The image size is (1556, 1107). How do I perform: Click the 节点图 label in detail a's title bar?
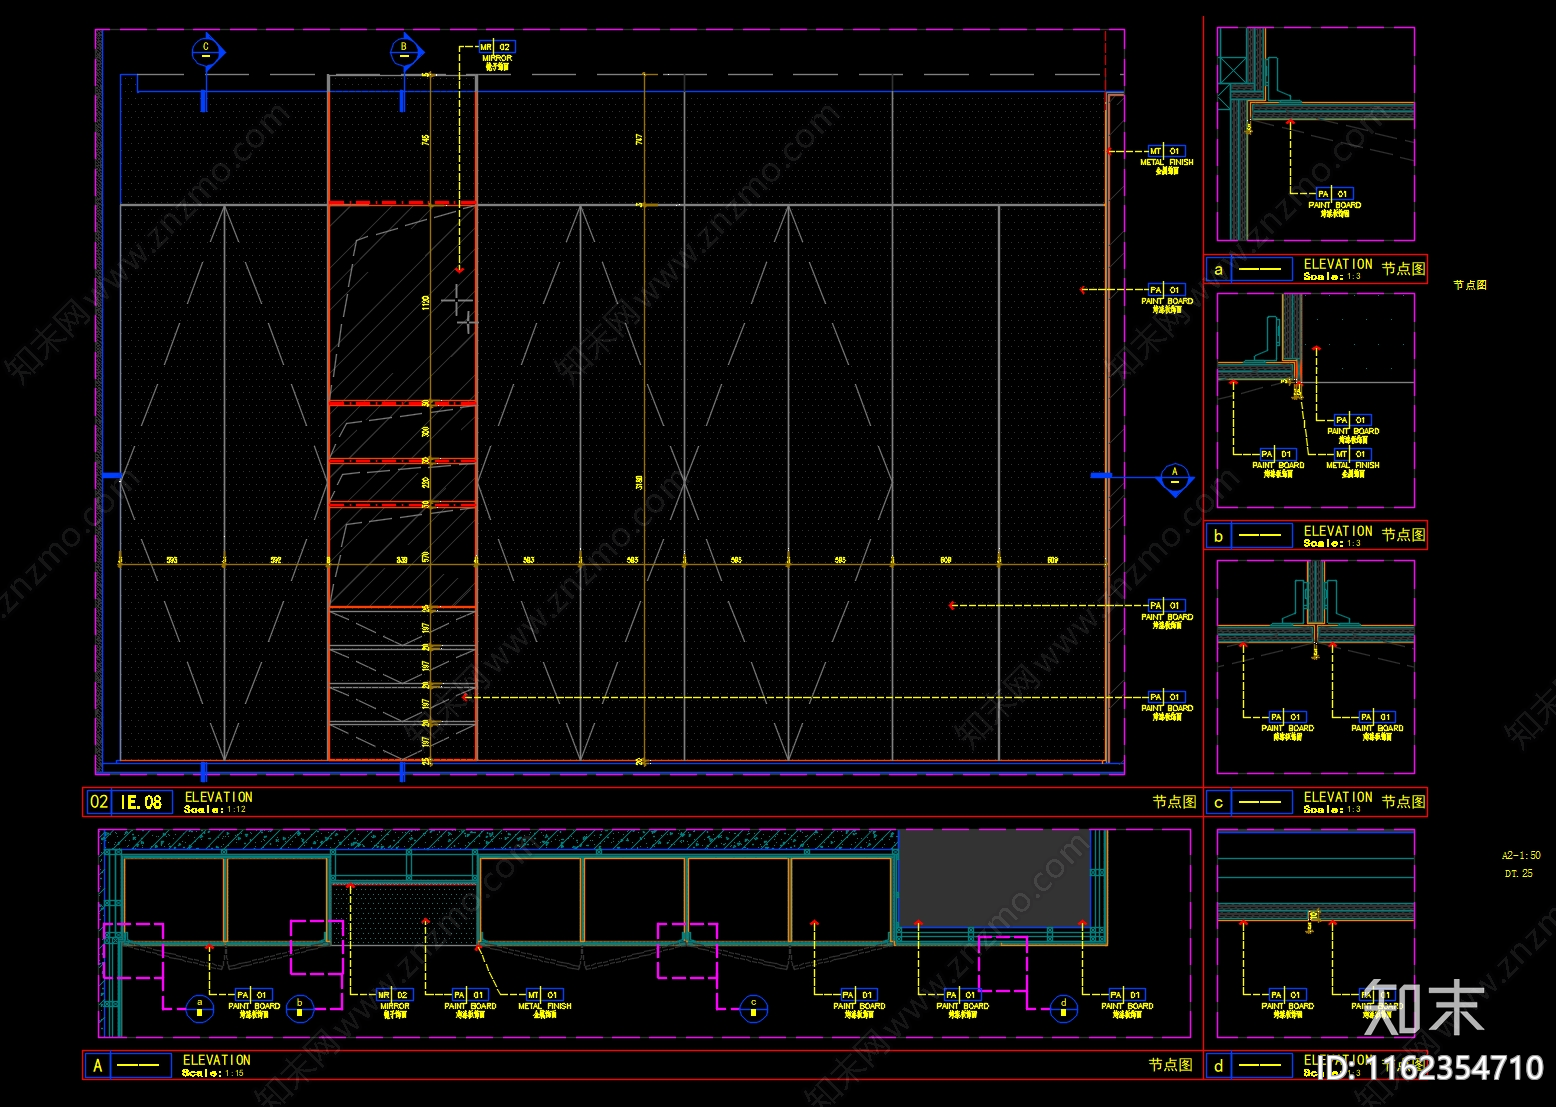point(1404,269)
